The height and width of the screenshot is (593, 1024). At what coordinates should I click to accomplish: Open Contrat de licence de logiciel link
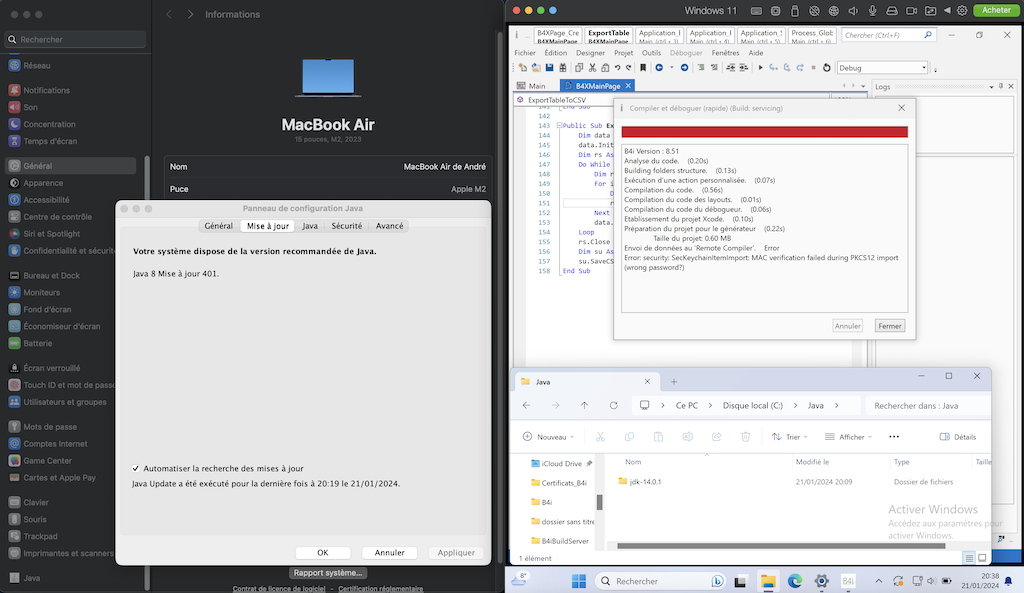[279, 588]
